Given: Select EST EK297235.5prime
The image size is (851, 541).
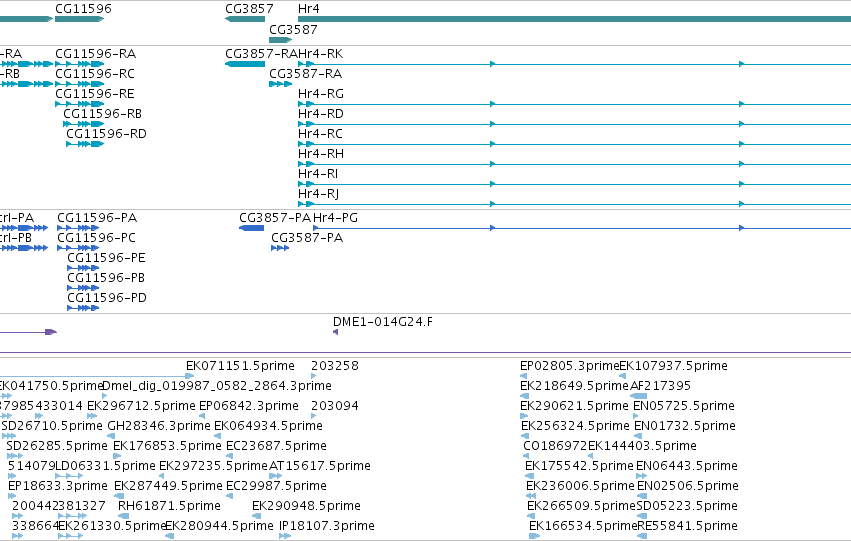Looking at the screenshot, I should pyautogui.click(x=213, y=467).
